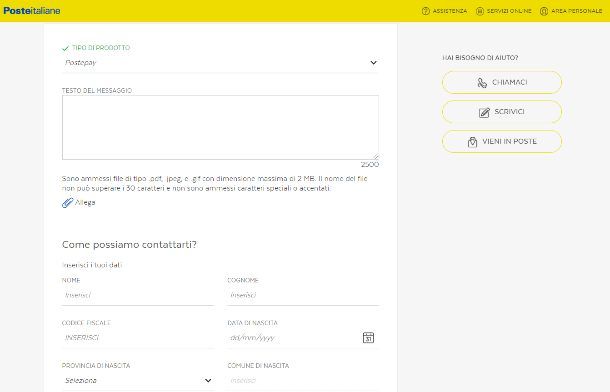The image size is (610, 392).
Task: Focus the Comune di Nascita input field
Action: pyautogui.click(x=303, y=380)
